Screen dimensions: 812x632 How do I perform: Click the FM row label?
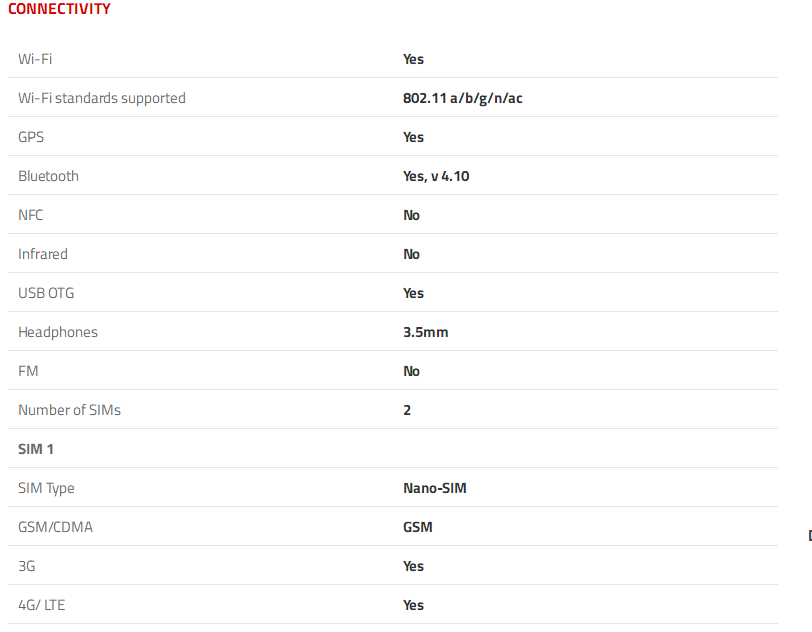[x=28, y=371]
